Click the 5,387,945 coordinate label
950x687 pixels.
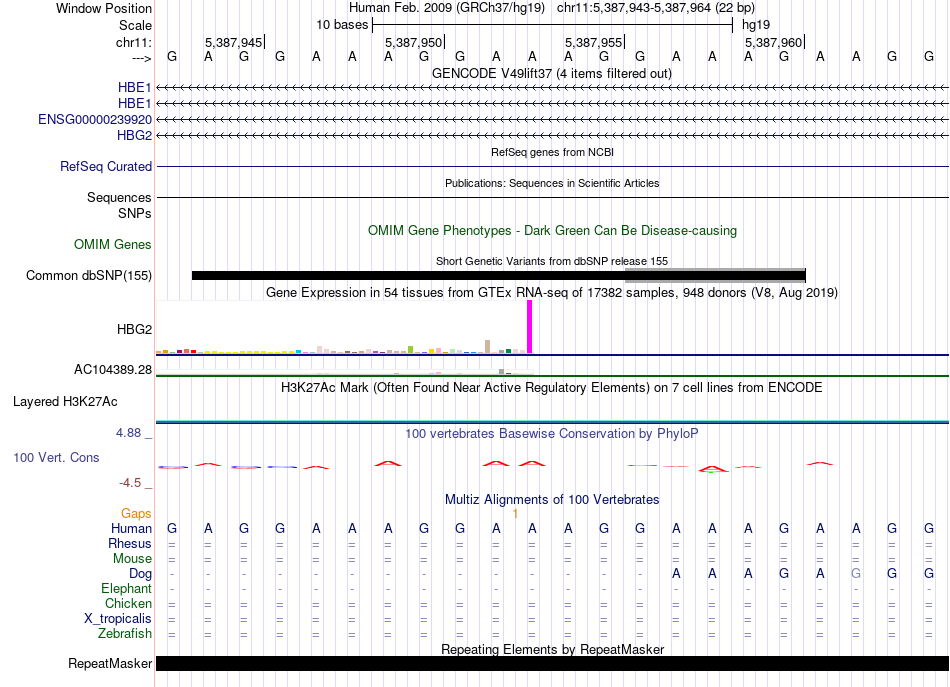coord(233,42)
